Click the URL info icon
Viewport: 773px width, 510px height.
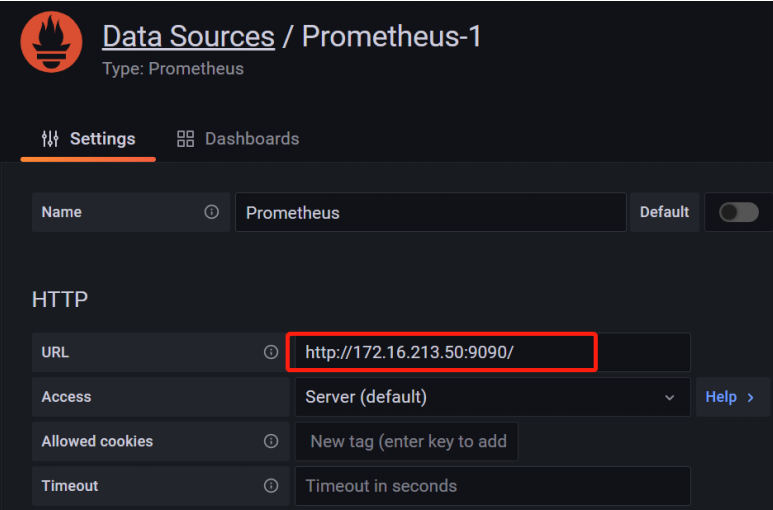(x=271, y=352)
